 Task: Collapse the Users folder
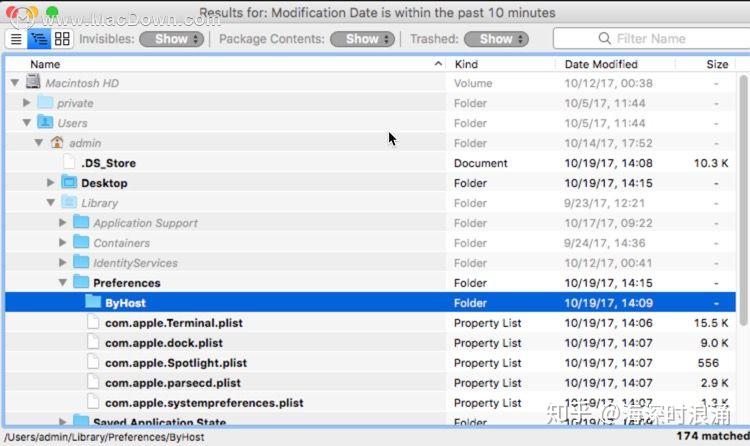pos(27,123)
